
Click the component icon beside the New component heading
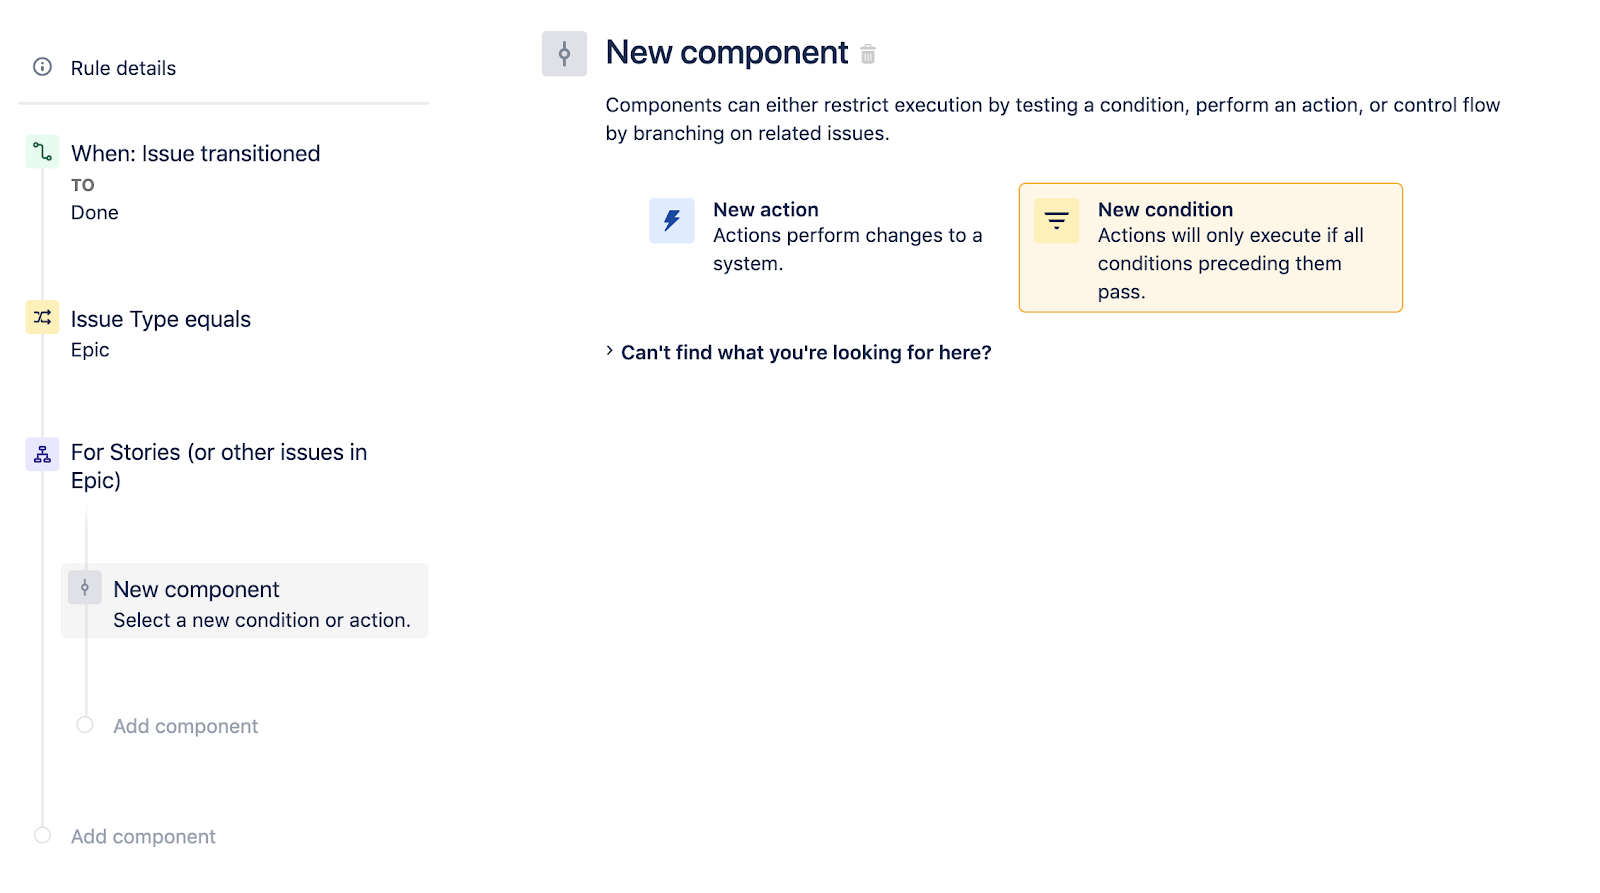[x=564, y=53]
